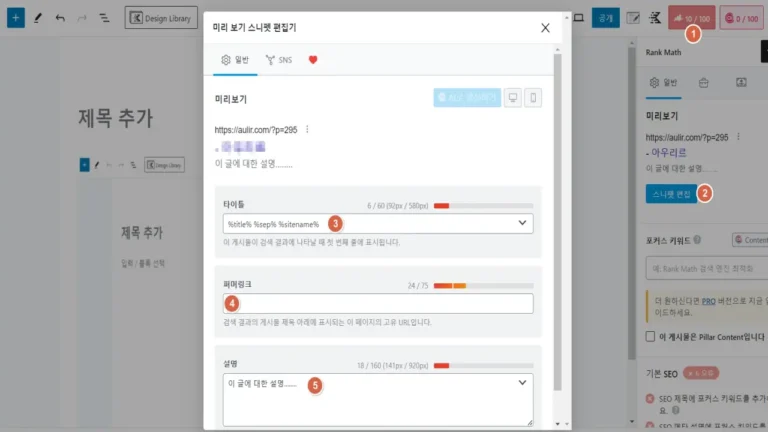This screenshot has height=432, width=768.
Task: Open three-dot menu beside sidebar URL
Action: pyautogui.click(x=738, y=137)
